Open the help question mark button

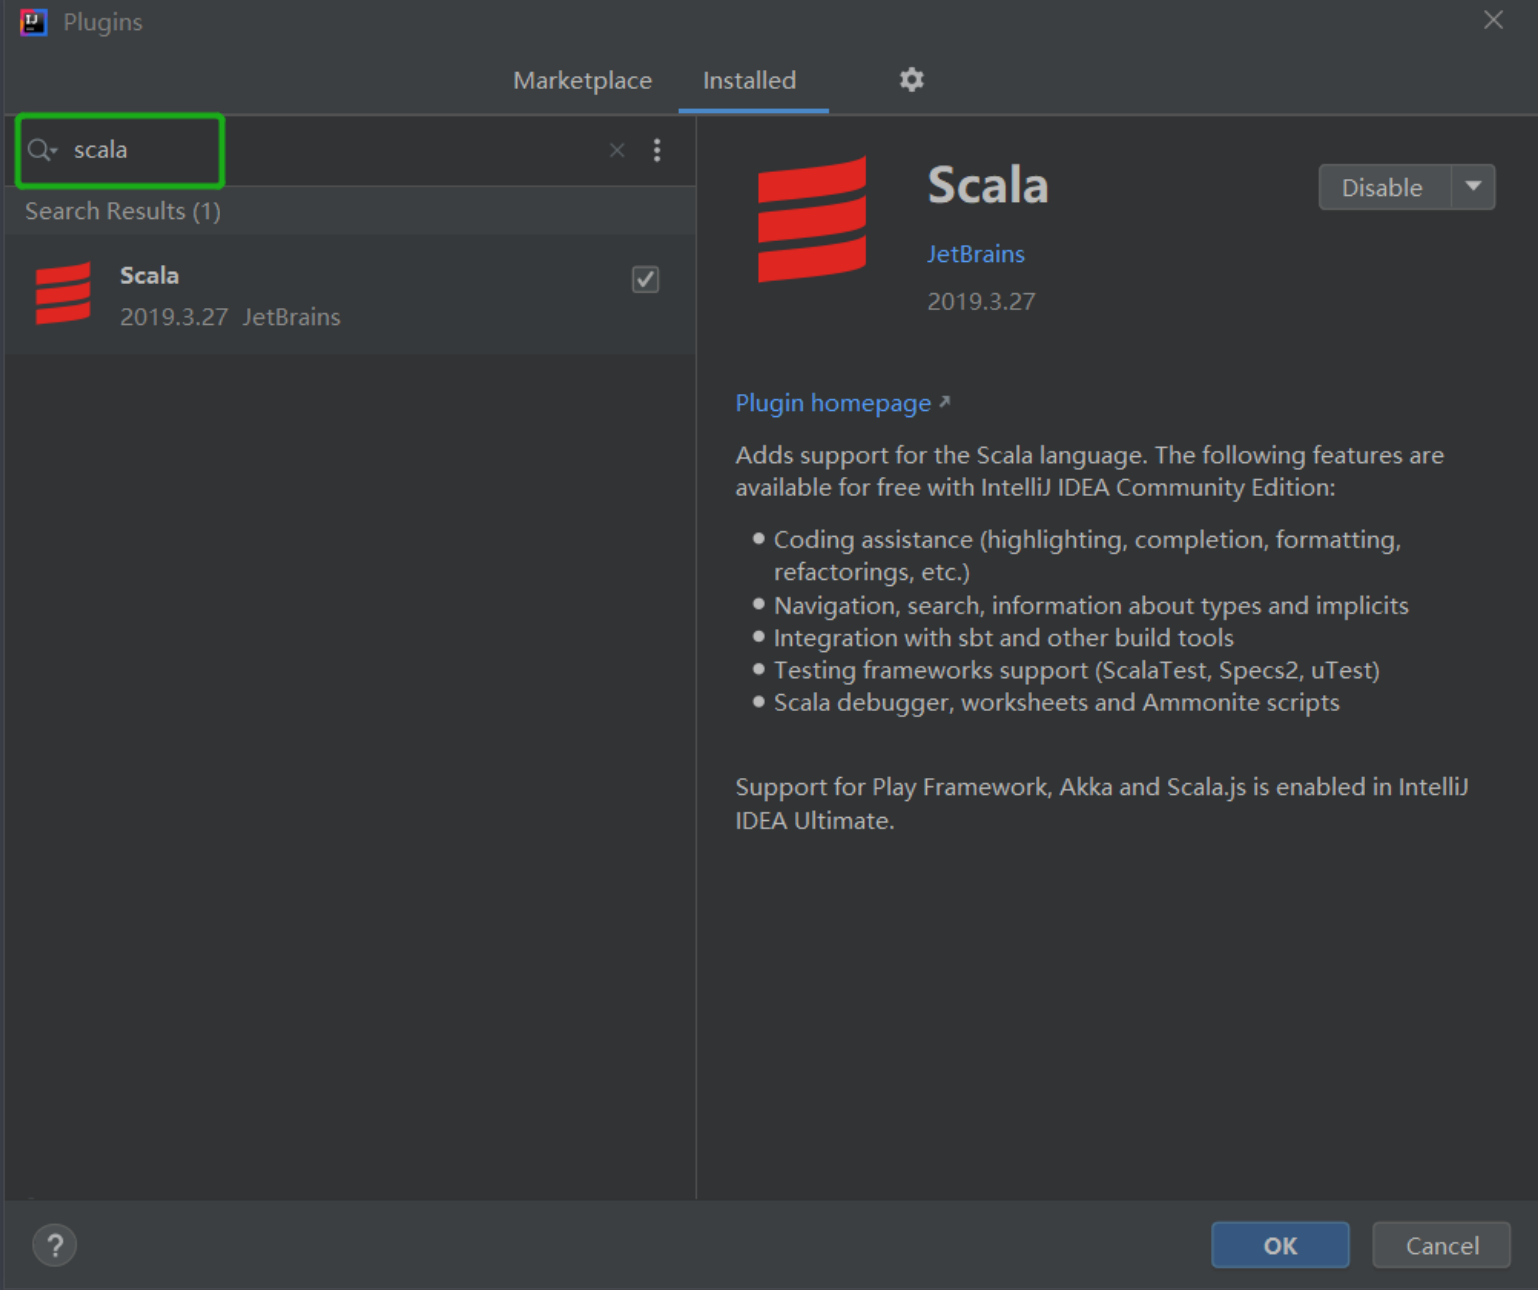pyautogui.click(x=55, y=1245)
